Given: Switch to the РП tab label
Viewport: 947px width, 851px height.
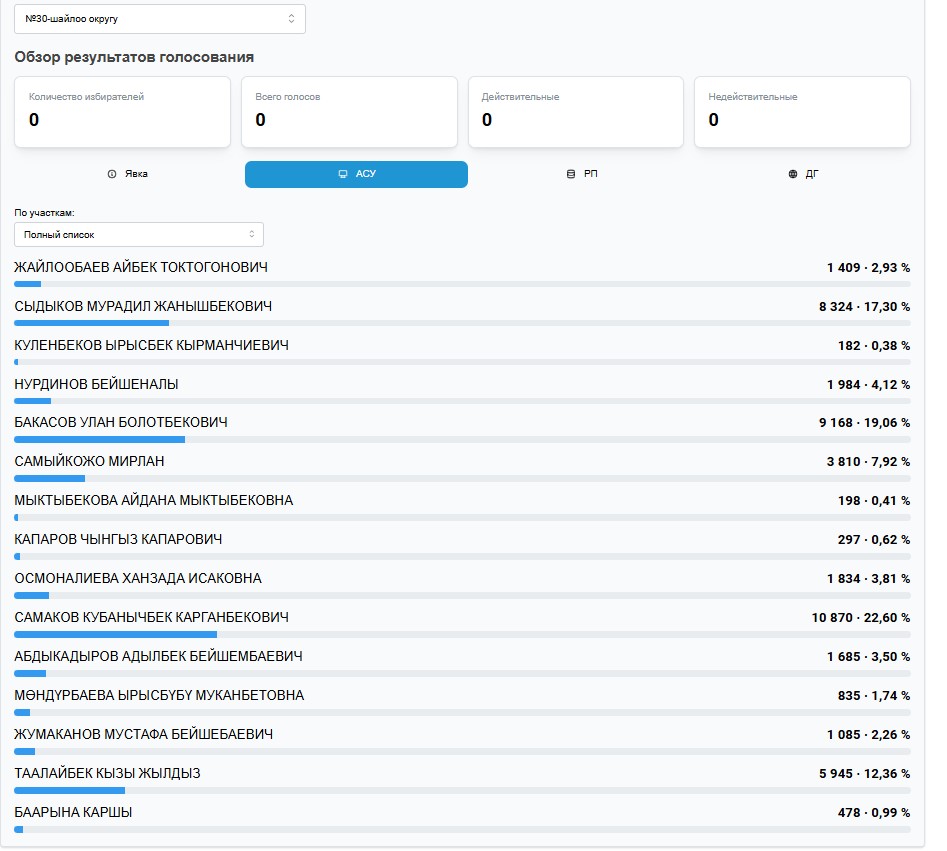Looking at the screenshot, I should click(591, 174).
